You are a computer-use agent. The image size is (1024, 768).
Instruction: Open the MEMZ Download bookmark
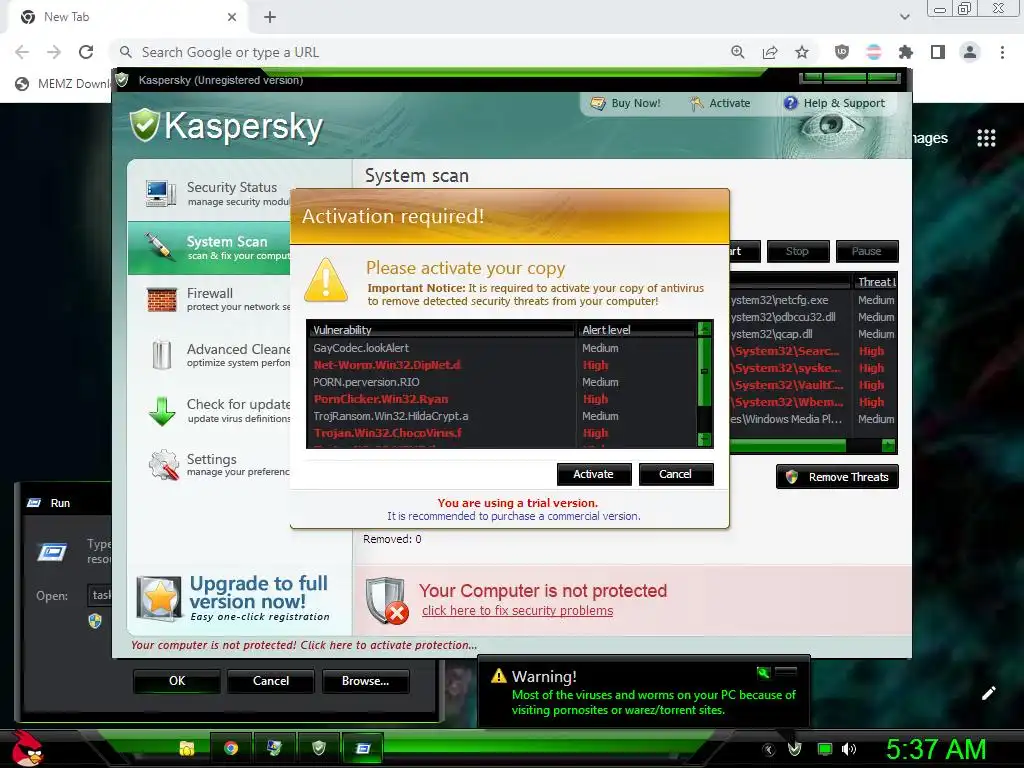pos(63,84)
